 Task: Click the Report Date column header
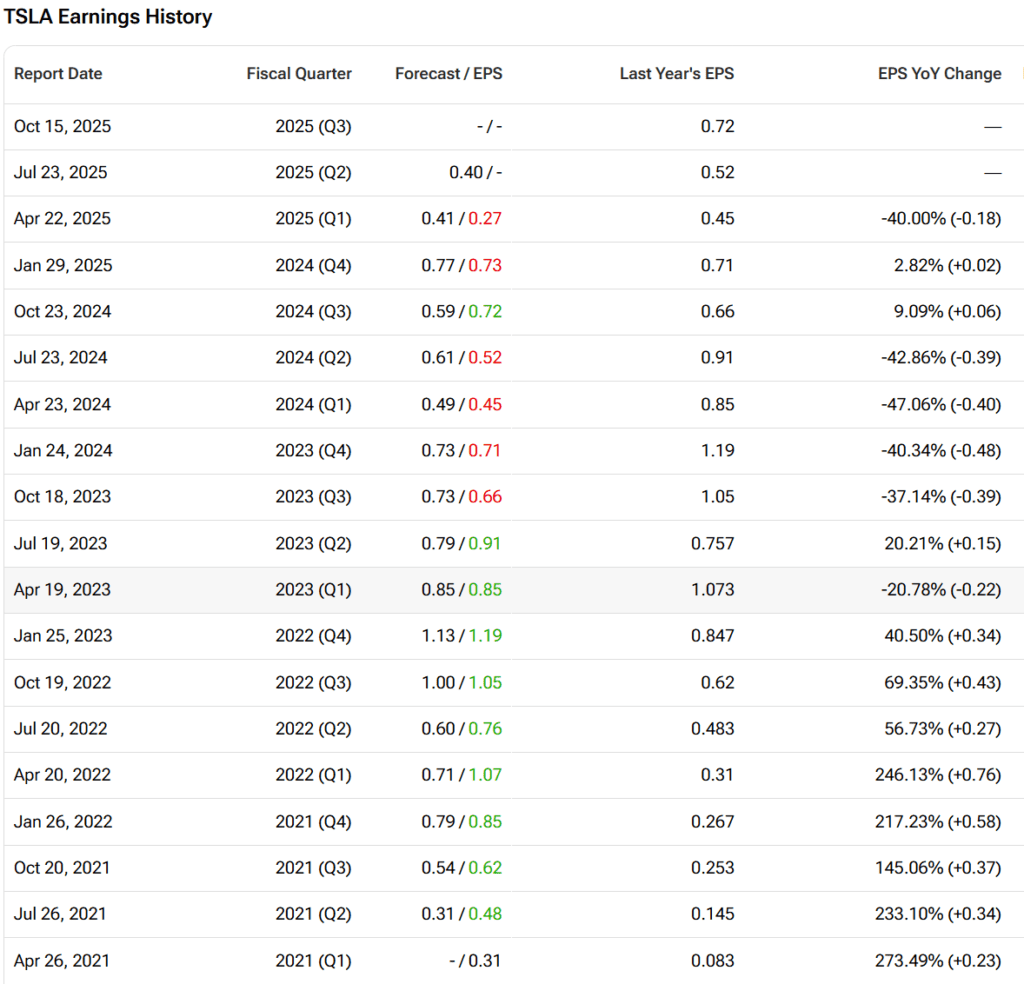[x=58, y=74]
